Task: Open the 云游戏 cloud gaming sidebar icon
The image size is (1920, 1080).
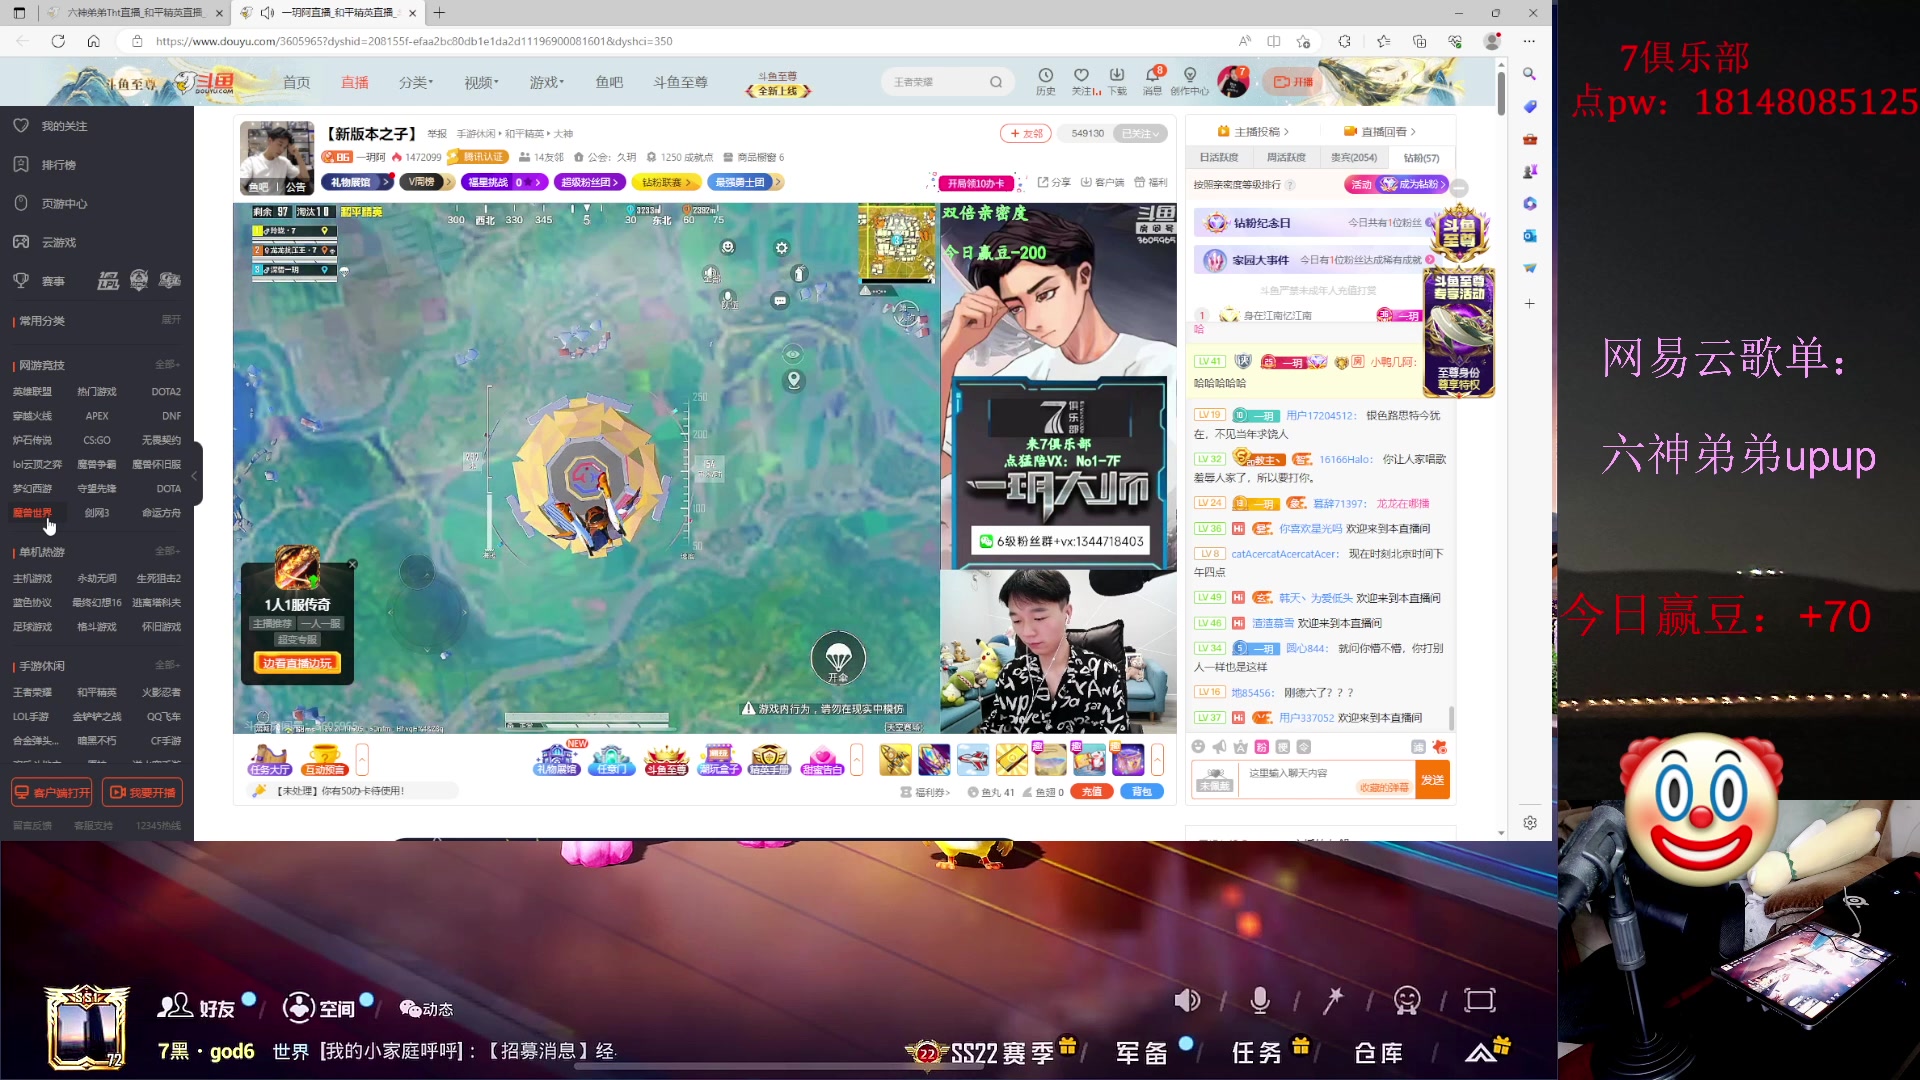Action: pyautogui.click(x=20, y=242)
